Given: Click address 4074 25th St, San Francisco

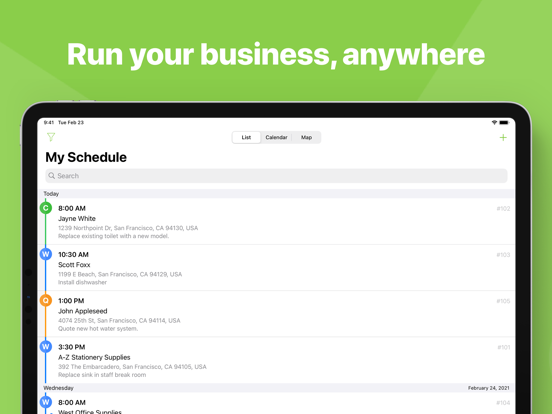Looking at the screenshot, I should point(119,320).
